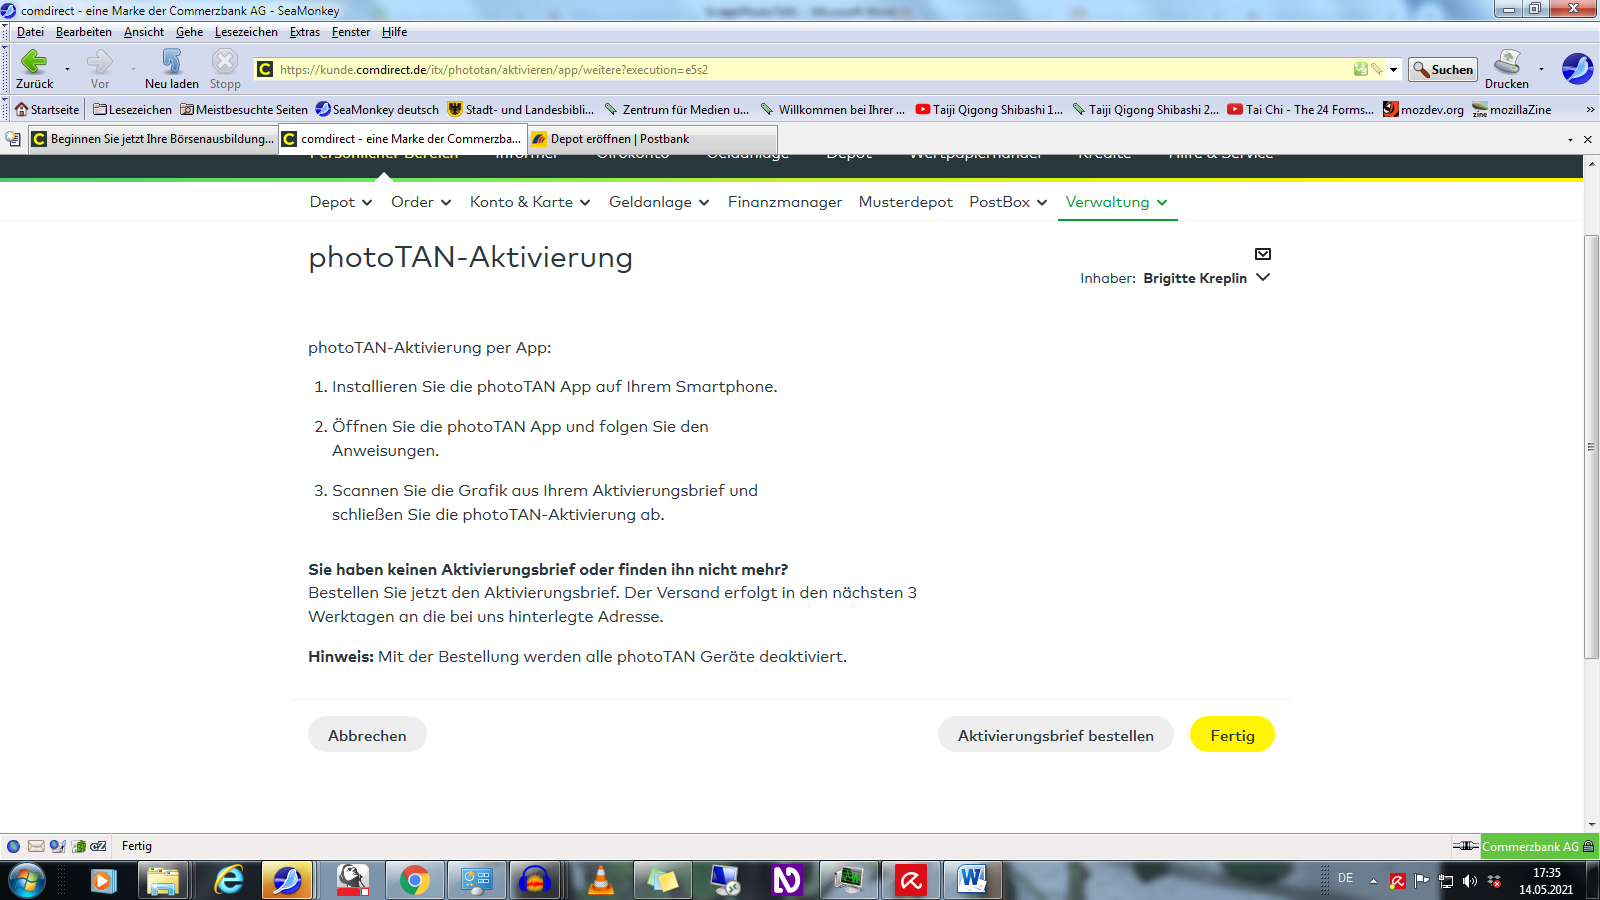Open the Lesezeichen menu in menu bar
This screenshot has height=900, width=1600.
point(246,32)
